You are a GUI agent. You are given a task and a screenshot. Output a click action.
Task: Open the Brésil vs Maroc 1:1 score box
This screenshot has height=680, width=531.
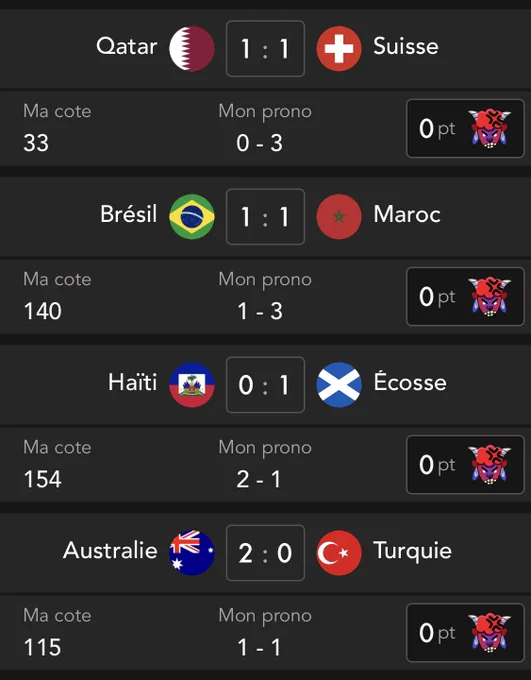[x=266, y=216]
